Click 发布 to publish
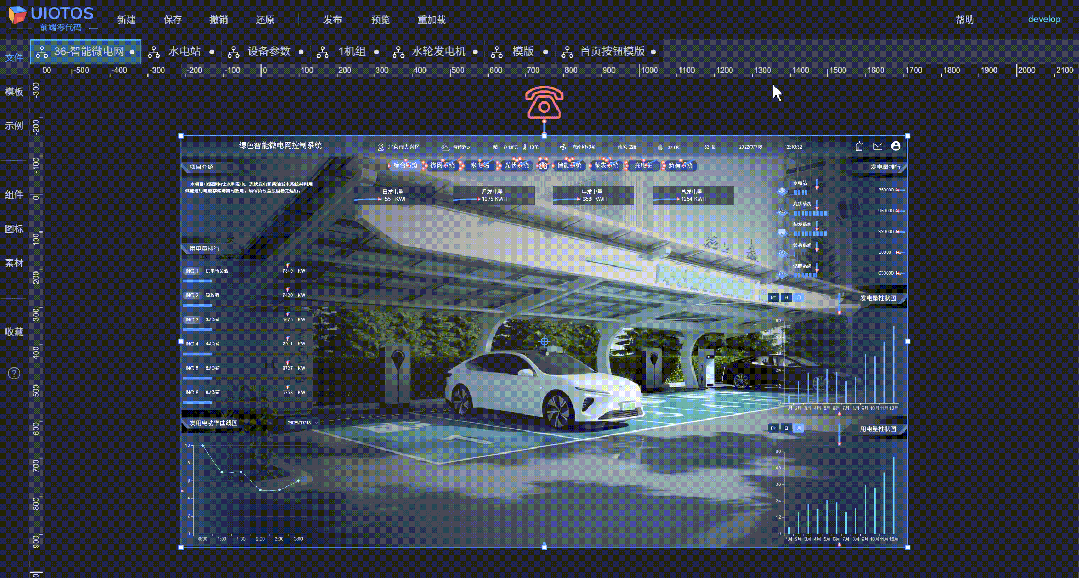The height and width of the screenshot is (578, 1079). (x=332, y=19)
